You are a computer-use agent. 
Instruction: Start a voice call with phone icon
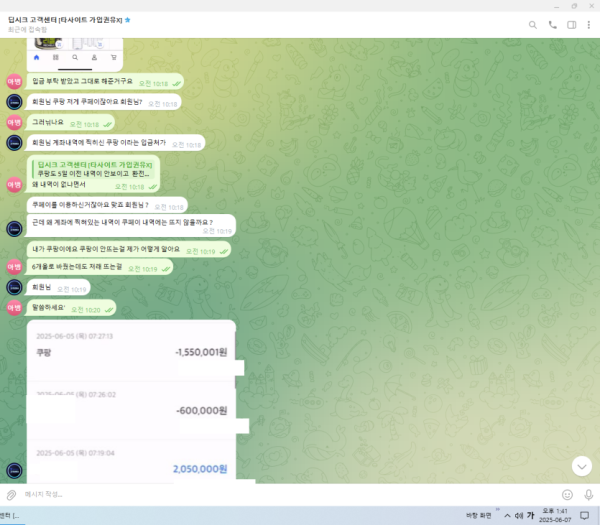coord(553,25)
